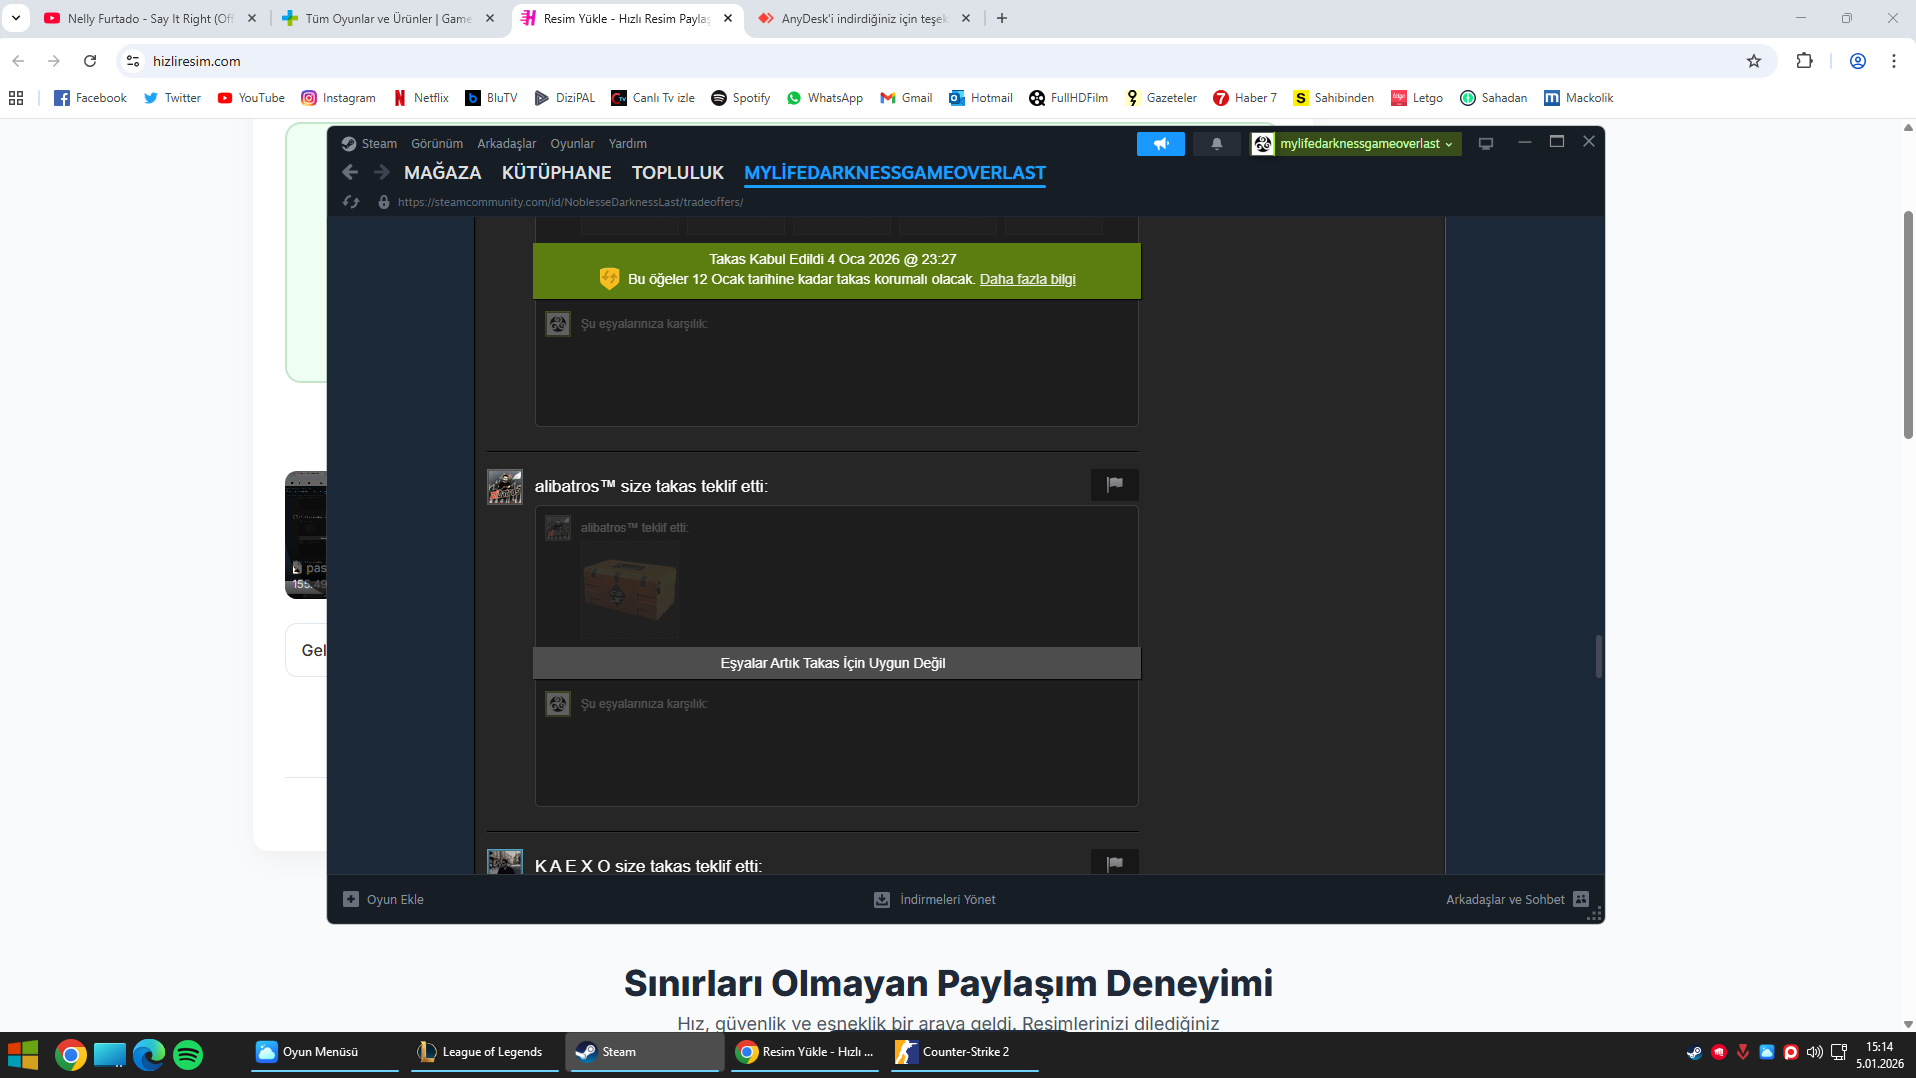This screenshot has width=1916, height=1078.
Task: Go to the MAĞAZA tab
Action: [442, 173]
